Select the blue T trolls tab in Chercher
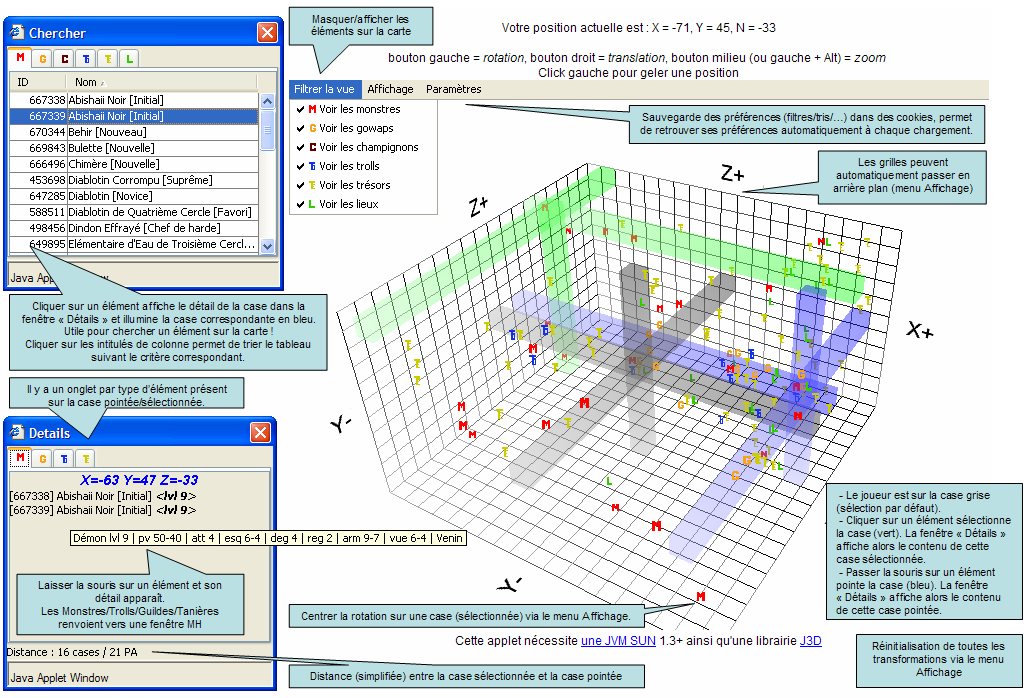 click(x=86, y=58)
